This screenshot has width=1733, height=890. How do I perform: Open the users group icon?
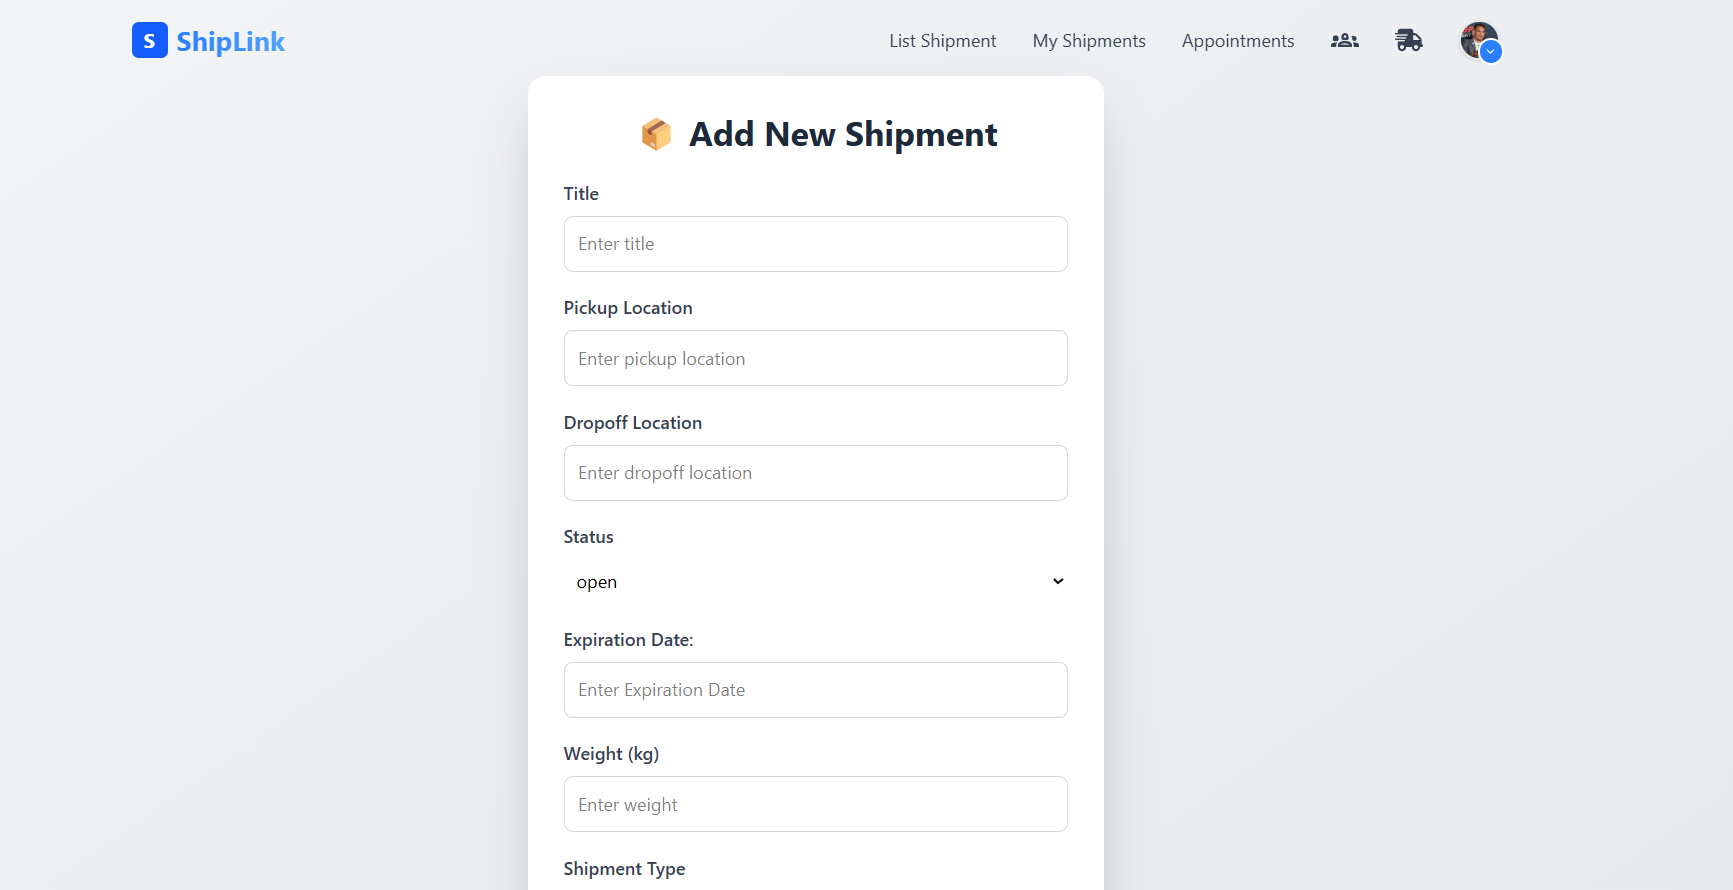click(1345, 41)
